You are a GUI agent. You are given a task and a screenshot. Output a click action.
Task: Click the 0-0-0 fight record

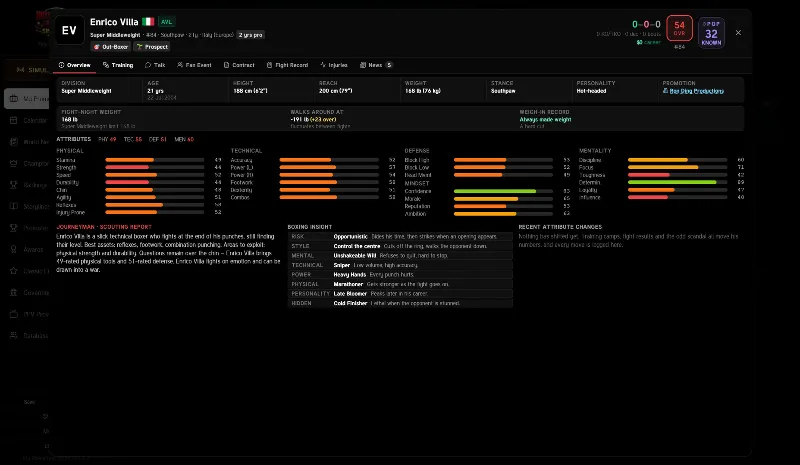pos(646,24)
